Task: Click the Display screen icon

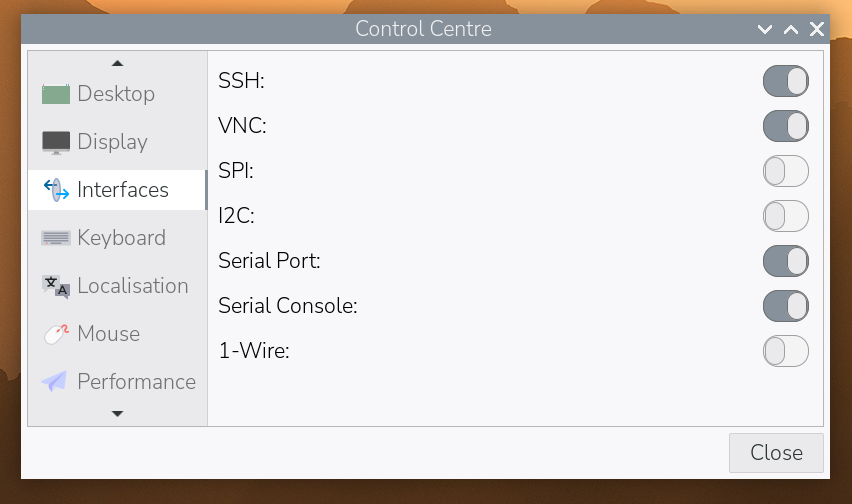Action: (x=56, y=142)
